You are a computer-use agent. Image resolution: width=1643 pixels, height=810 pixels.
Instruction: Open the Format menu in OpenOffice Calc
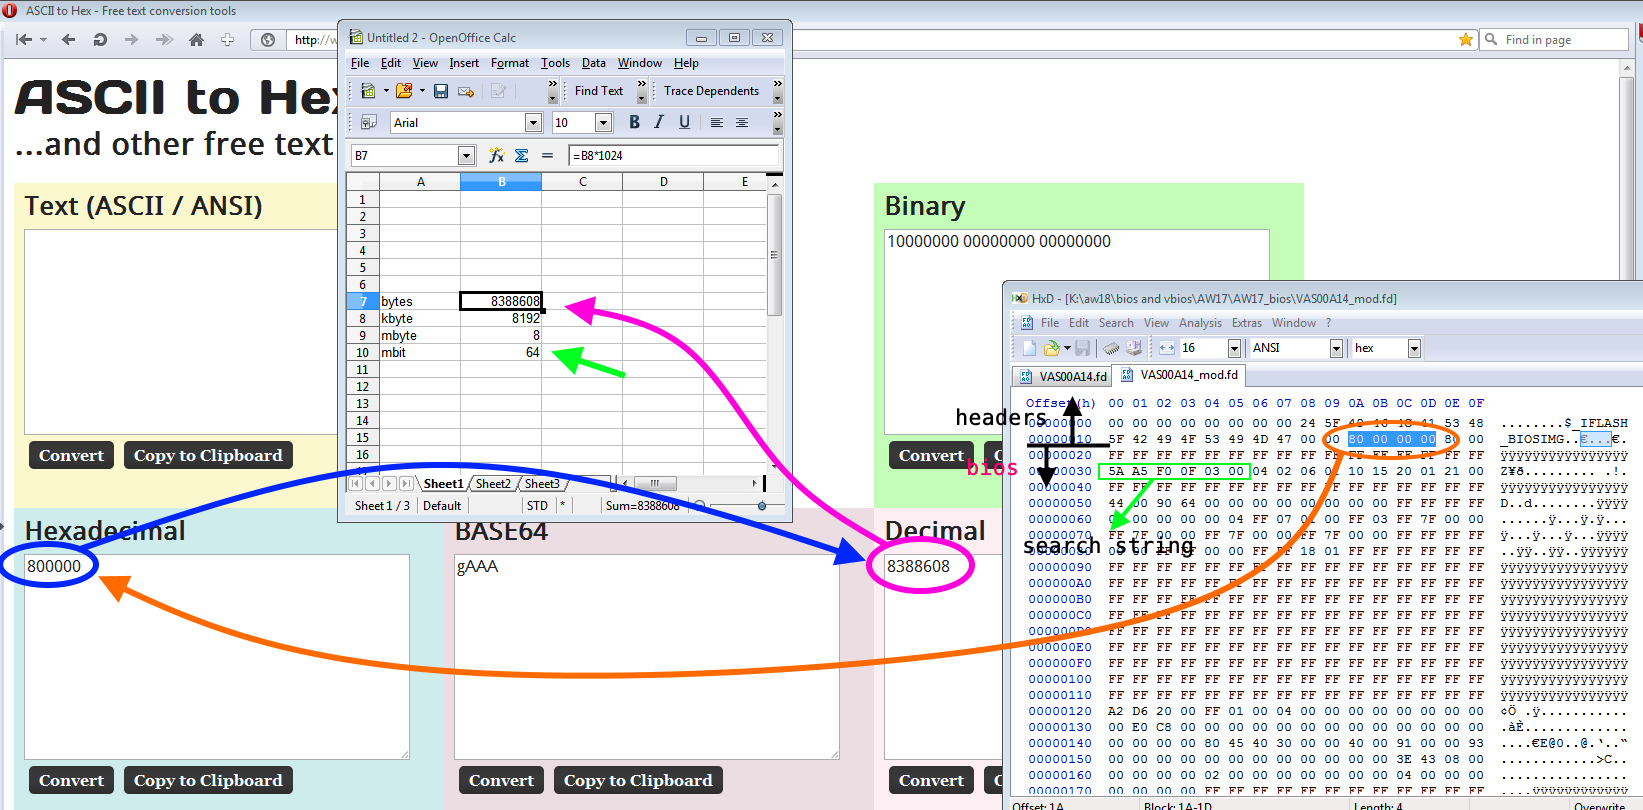coord(510,63)
